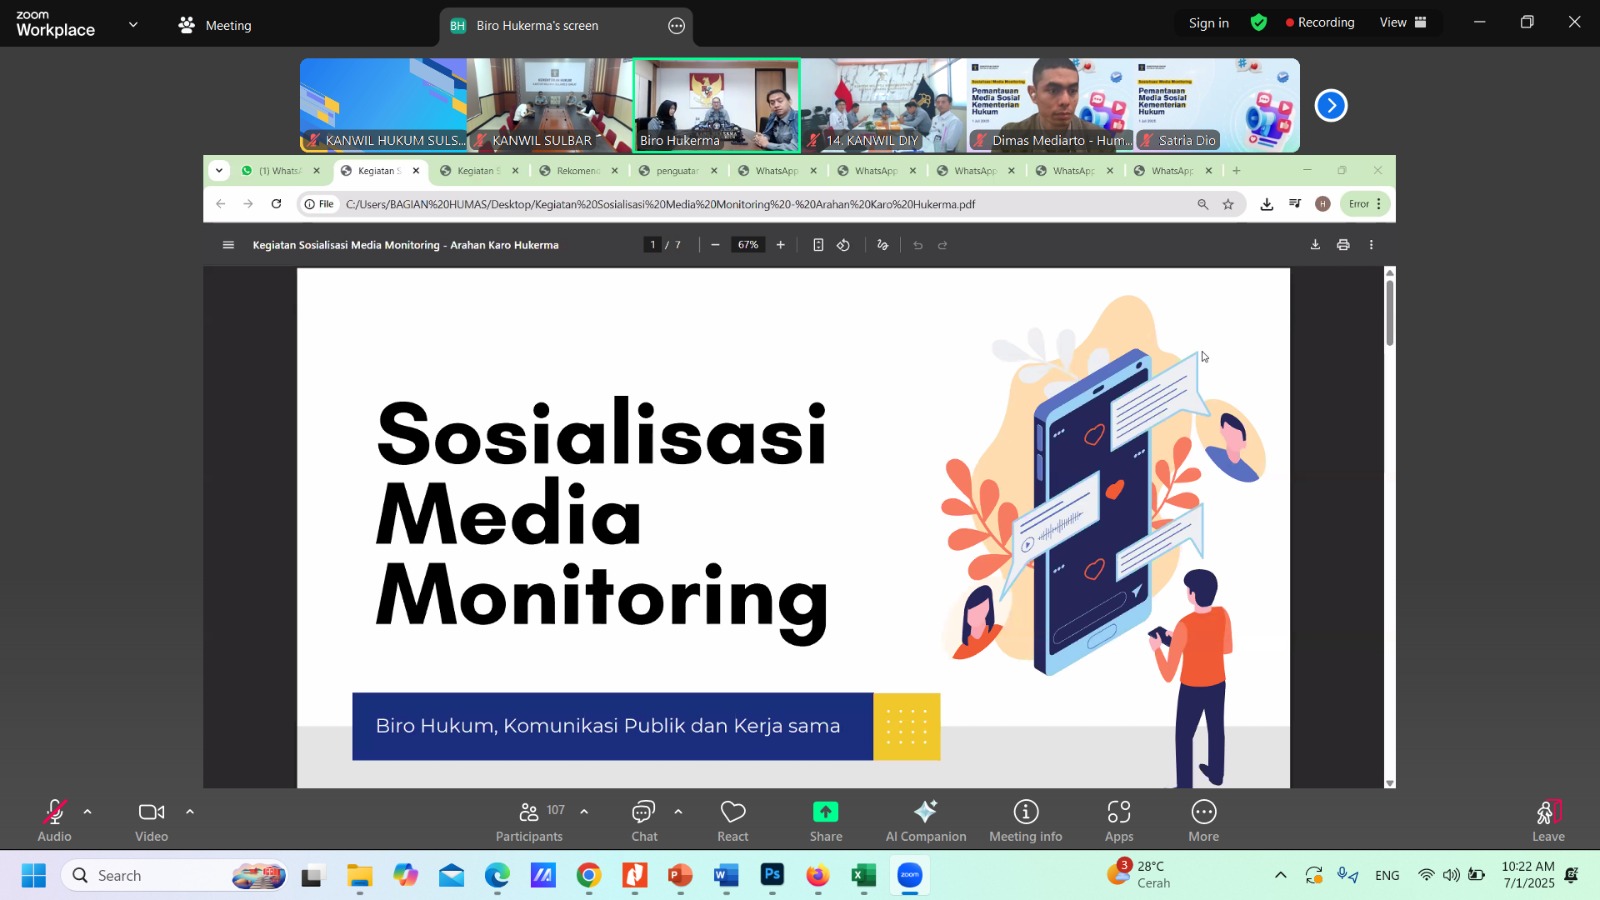1600x900 pixels.
Task: Open the More options menu
Action: click(1204, 821)
